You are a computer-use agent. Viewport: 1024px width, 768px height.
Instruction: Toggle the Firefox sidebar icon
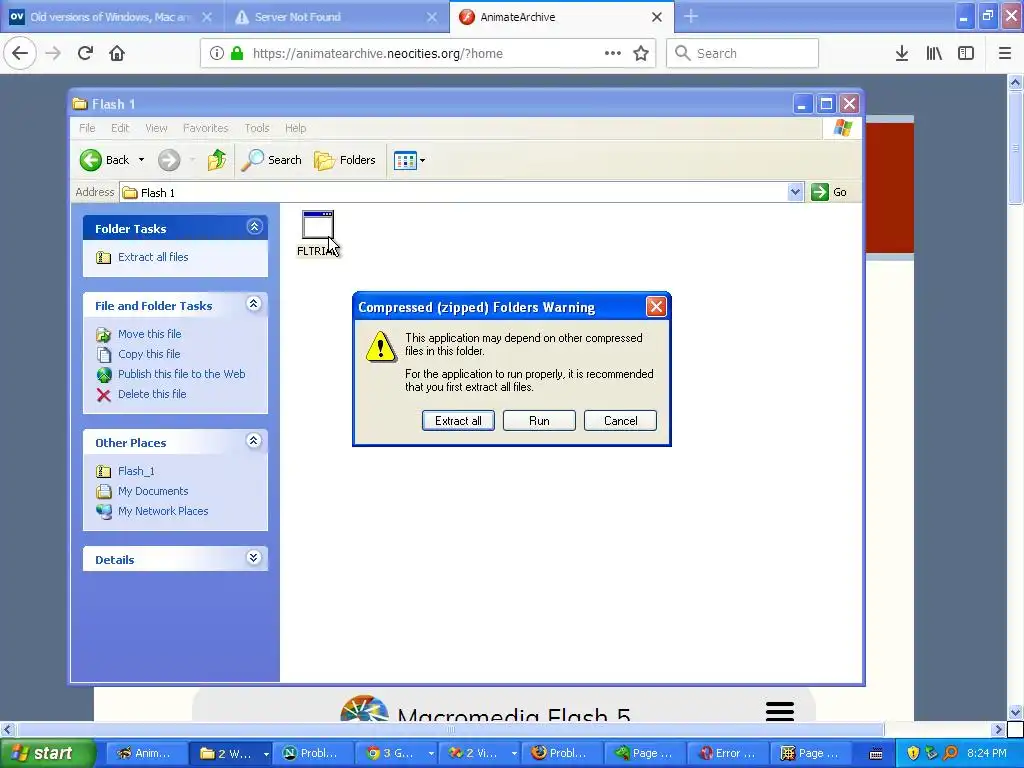pos(966,53)
